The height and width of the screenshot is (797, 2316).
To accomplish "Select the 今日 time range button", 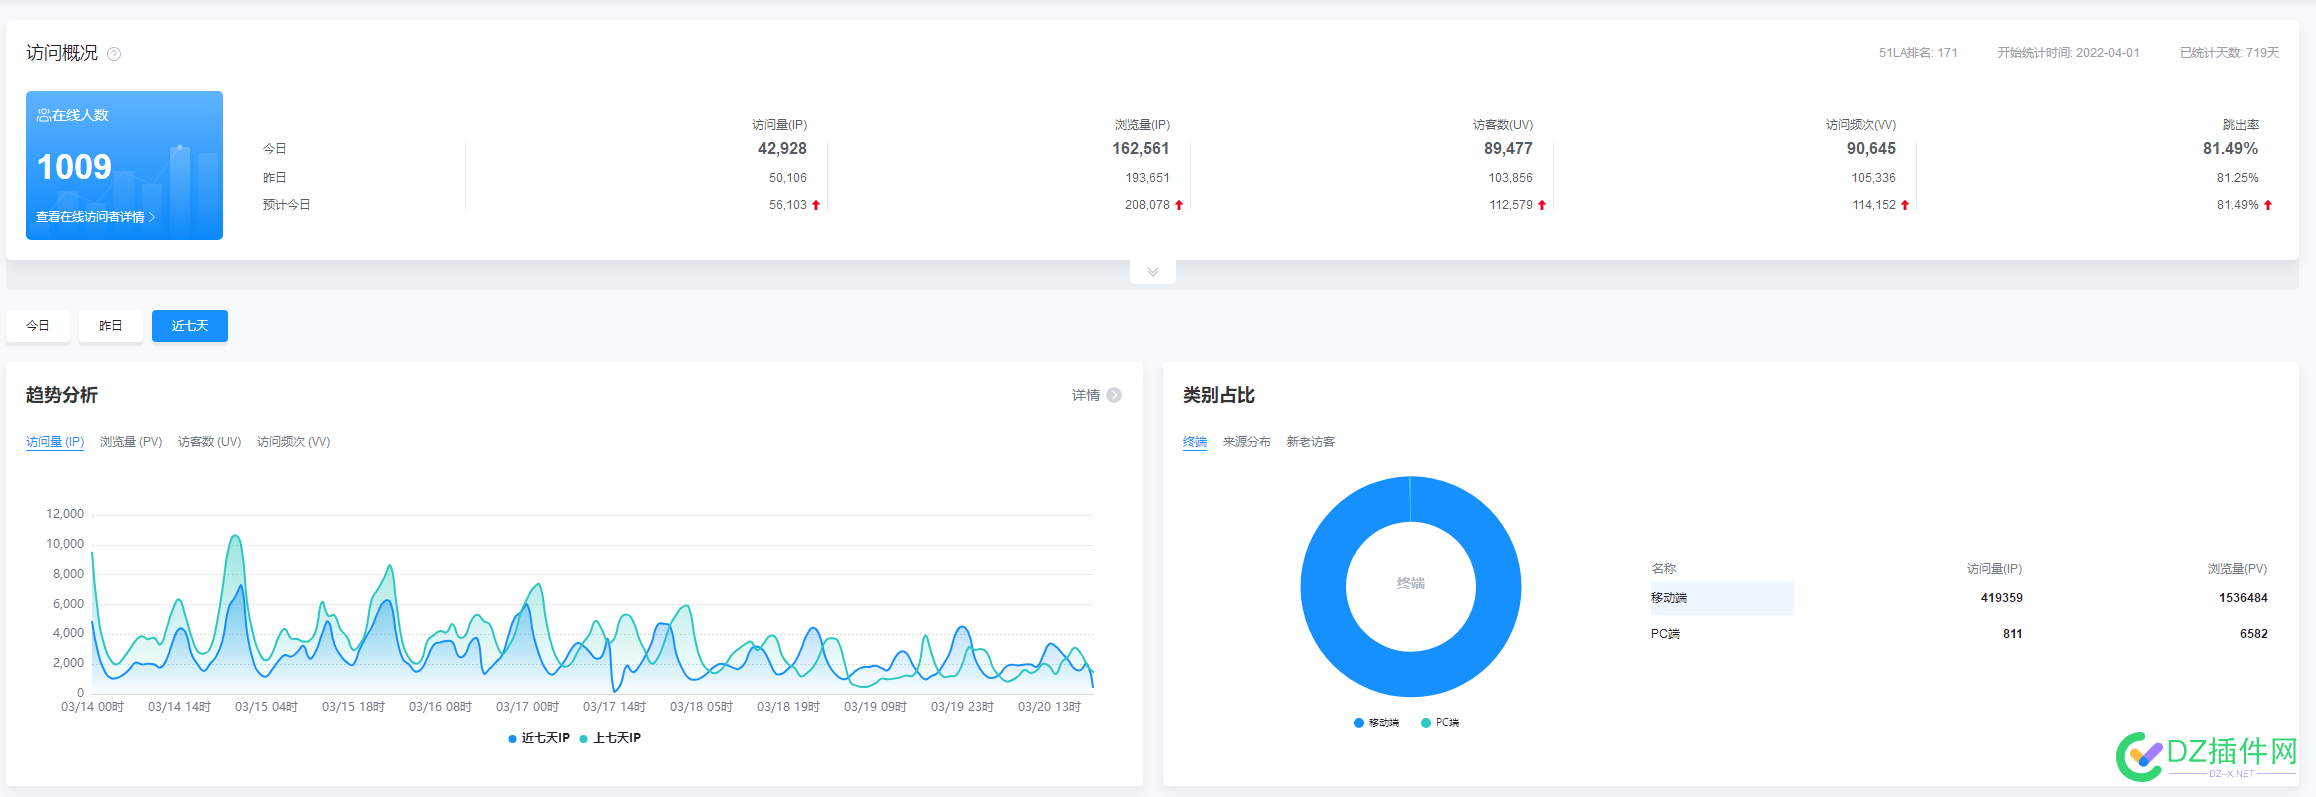I will pos(38,326).
